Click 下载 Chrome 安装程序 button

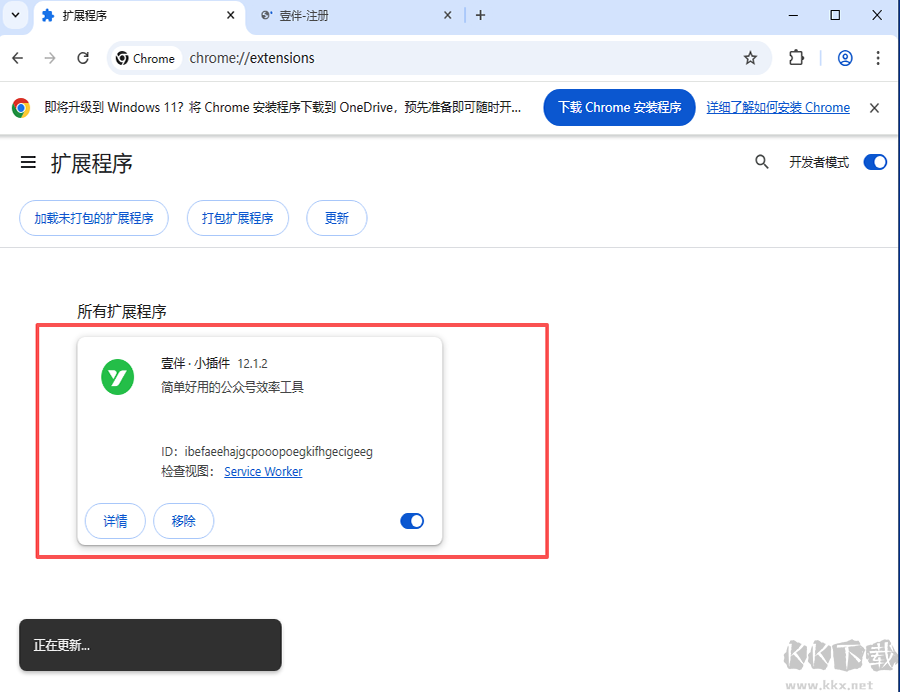[619, 107]
